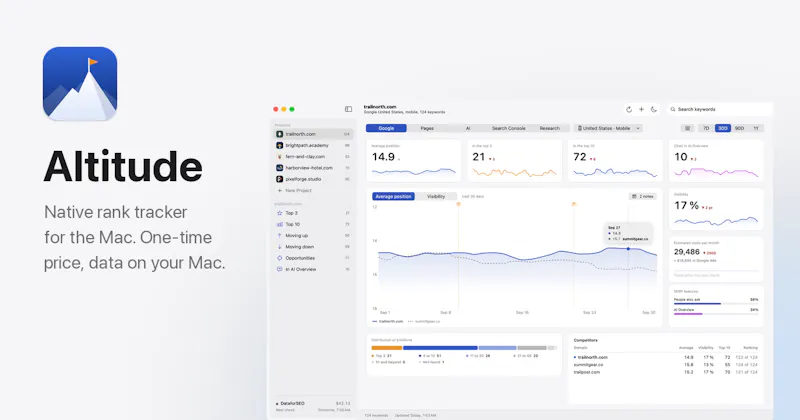The height and width of the screenshot is (420, 800).
Task: Switch to the Search Console tab
Action: (509, 128)
